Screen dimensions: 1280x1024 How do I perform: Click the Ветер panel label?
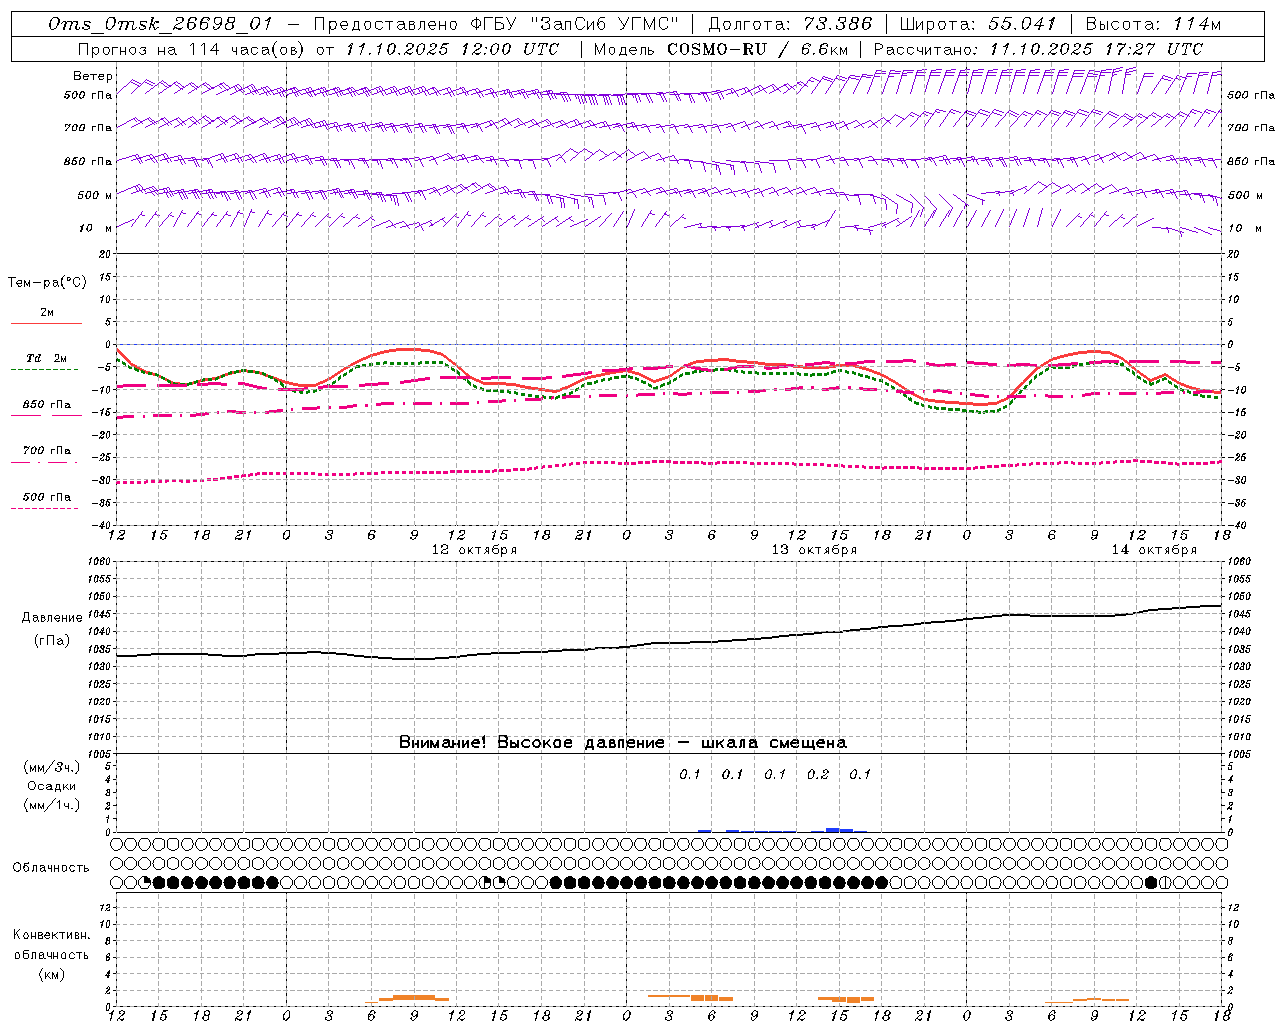pyautogui.click(x=92, y=76)
